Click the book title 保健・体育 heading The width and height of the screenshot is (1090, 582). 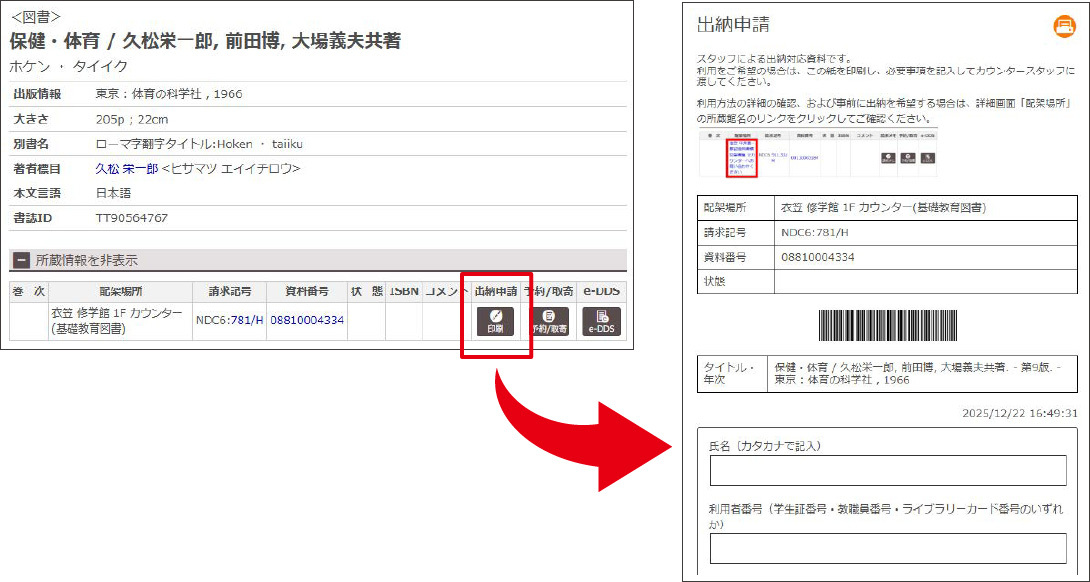pyautogui.click(x=205, y=41)
